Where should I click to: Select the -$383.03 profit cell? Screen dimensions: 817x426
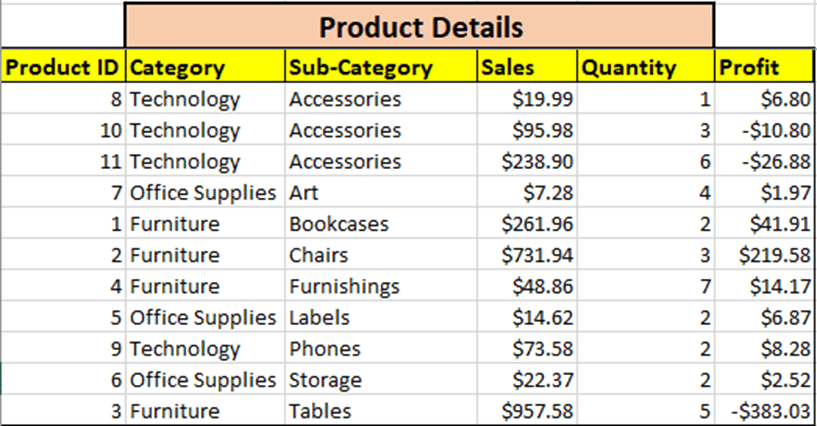[x=764, y=410]
